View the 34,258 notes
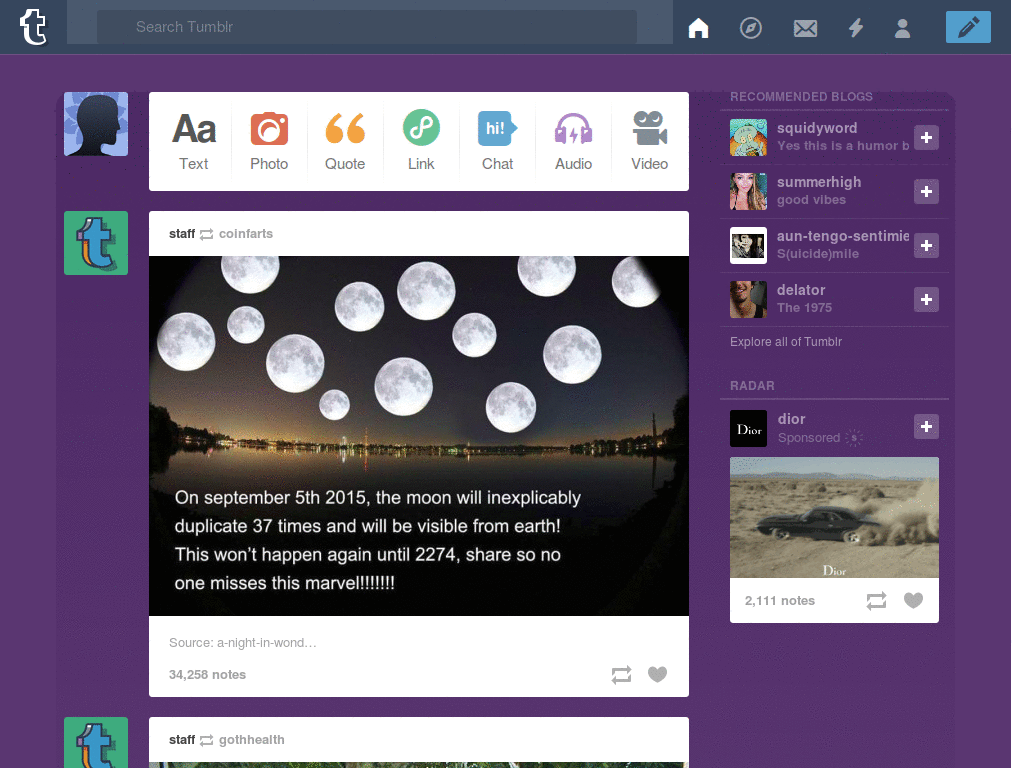 point(207,675)
